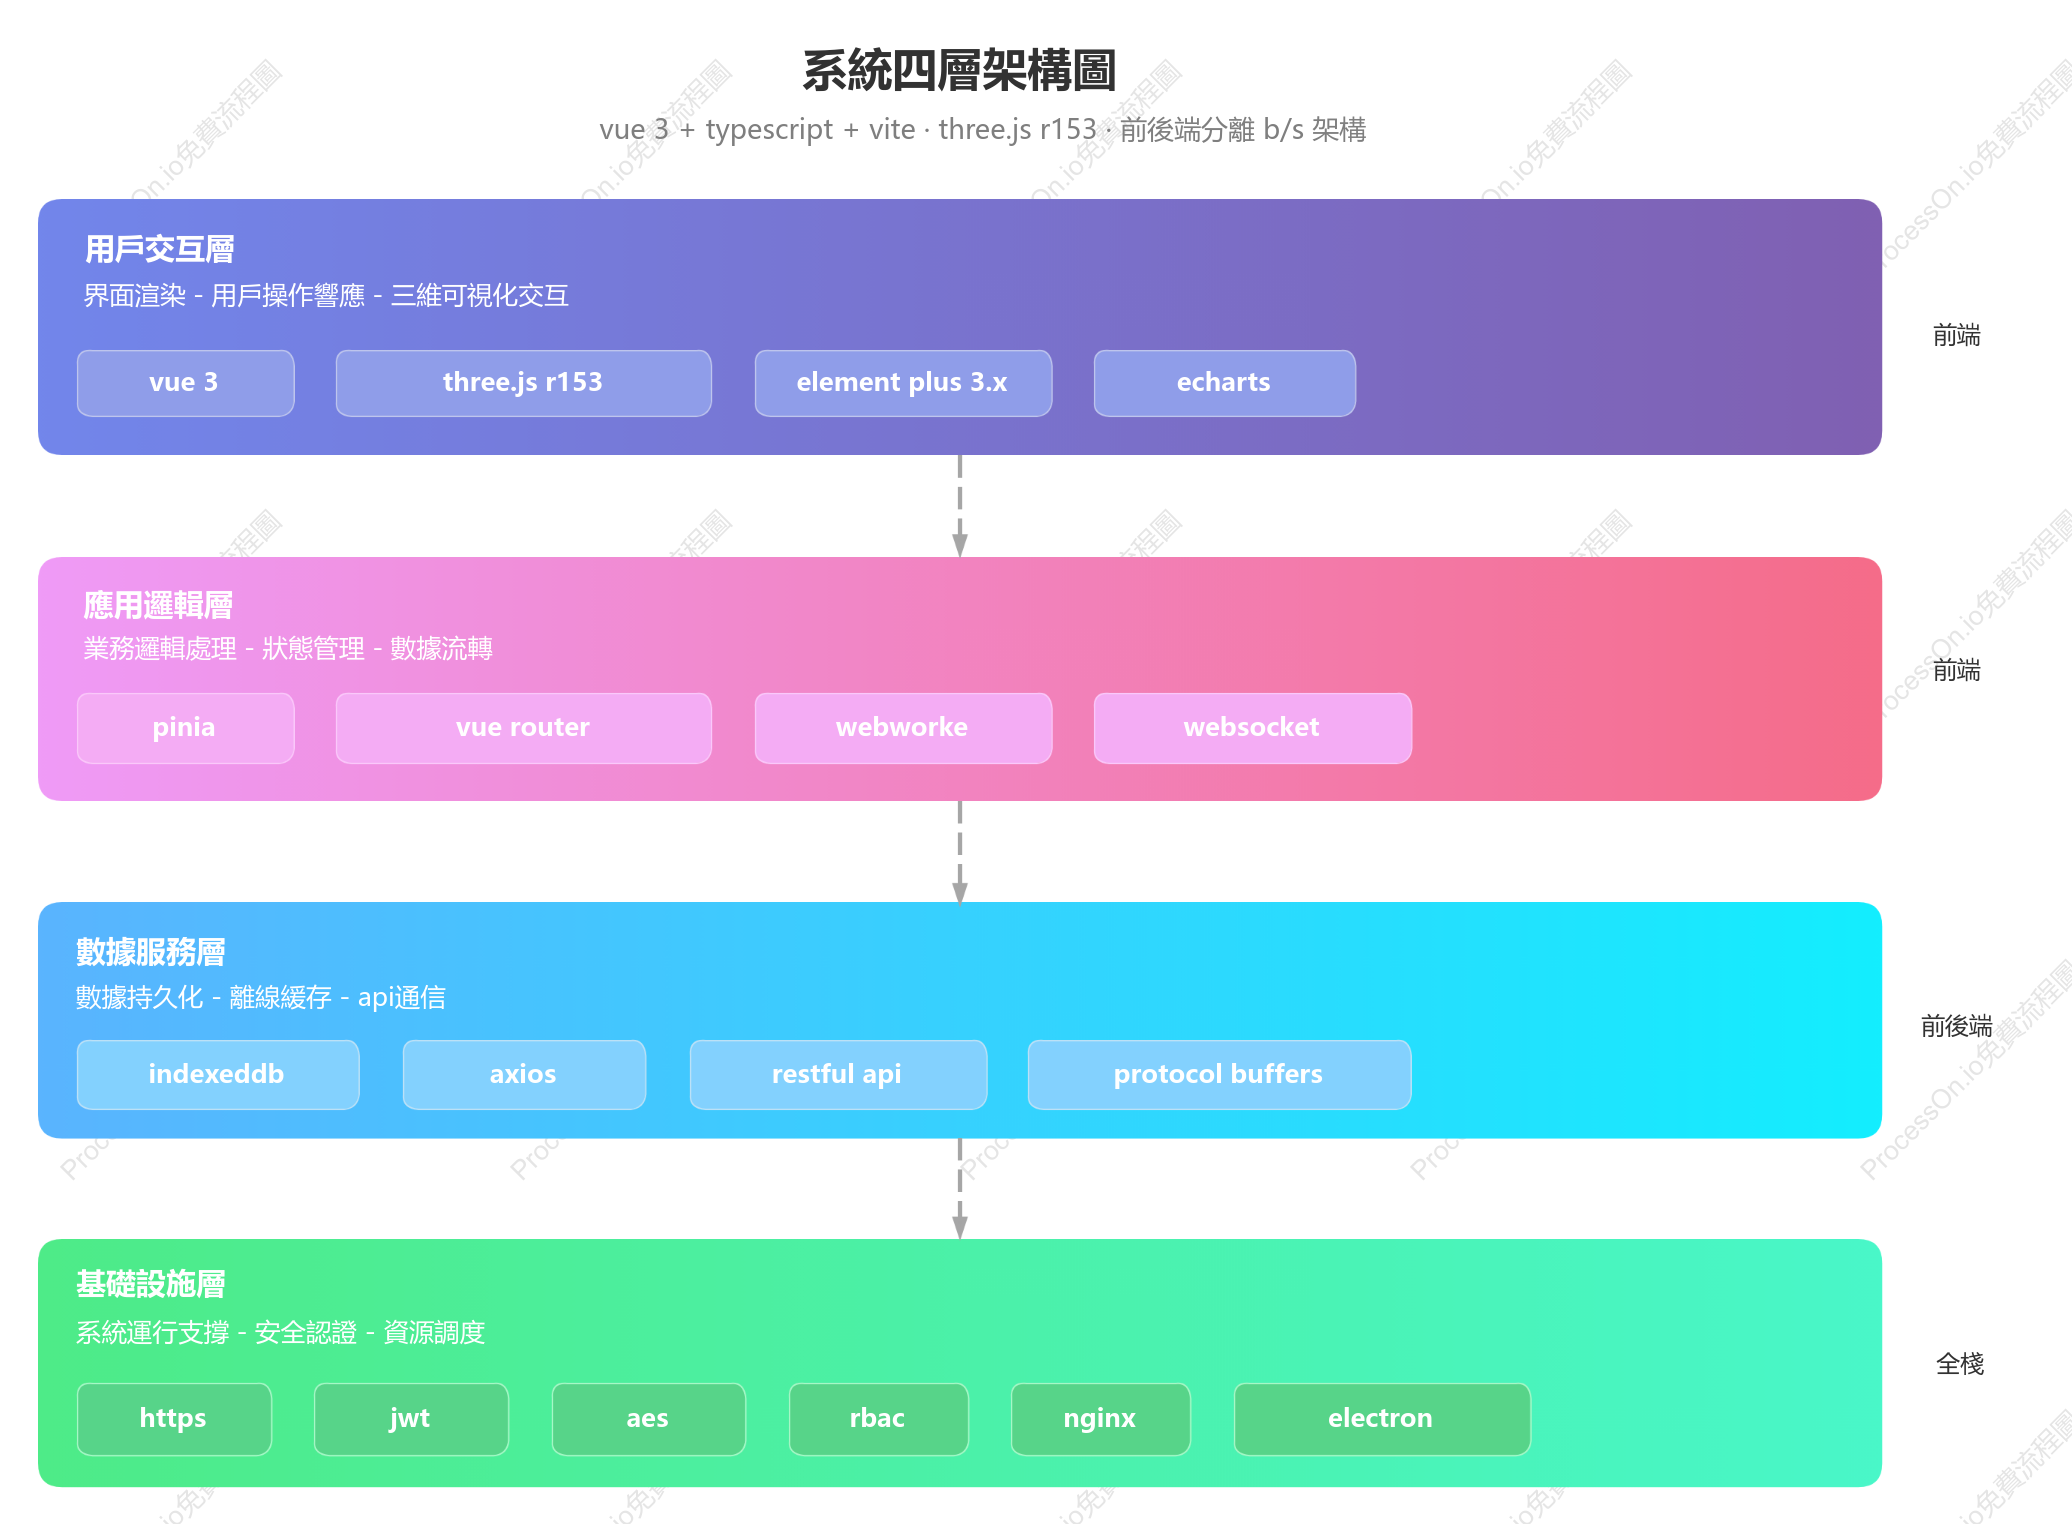Click the nginx box
Image resolution: width=2072 pixels, height=1524 pixels.
[1100, 1419]
